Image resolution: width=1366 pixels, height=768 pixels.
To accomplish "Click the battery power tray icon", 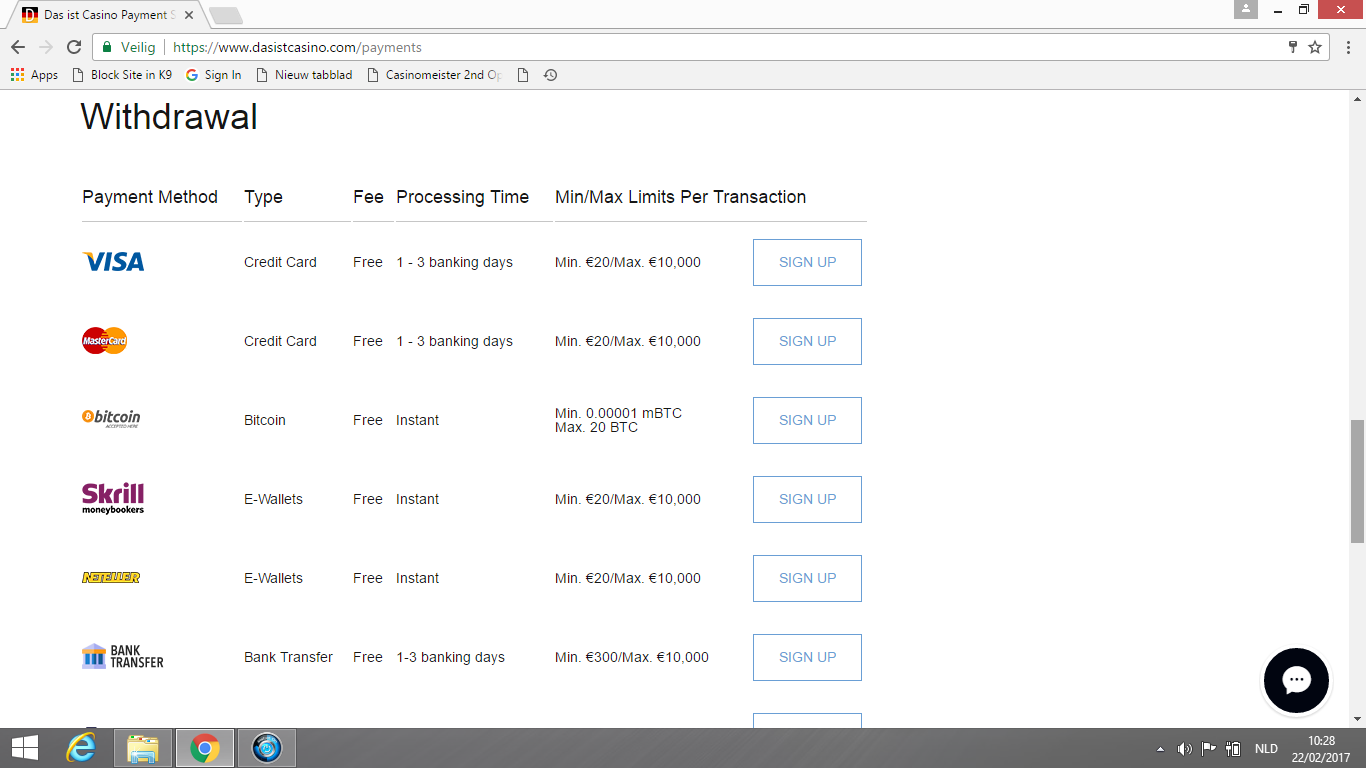I will 1234,749.
